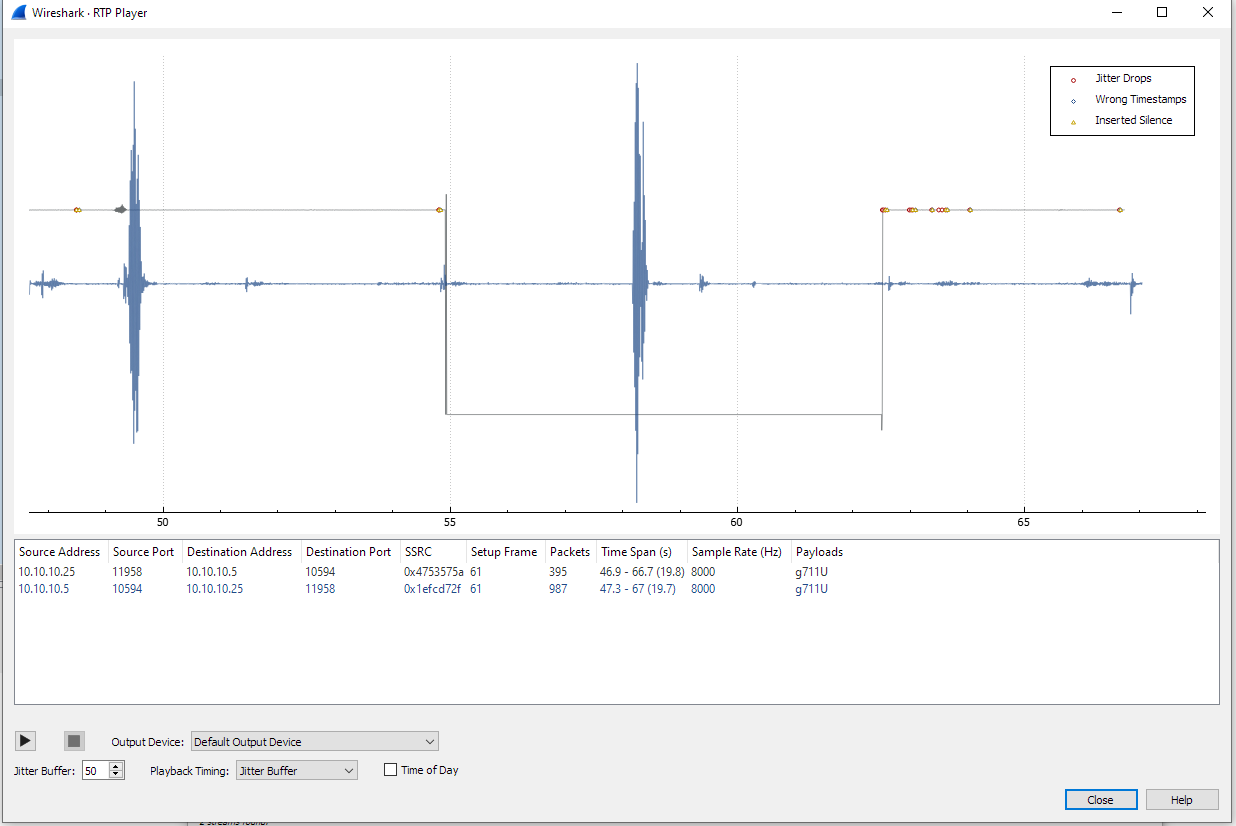Viewport: 1236px width, 826px height.
Task: Select the stream with SSRC 0x1efcd72f
Action: [x=433, y=589]
